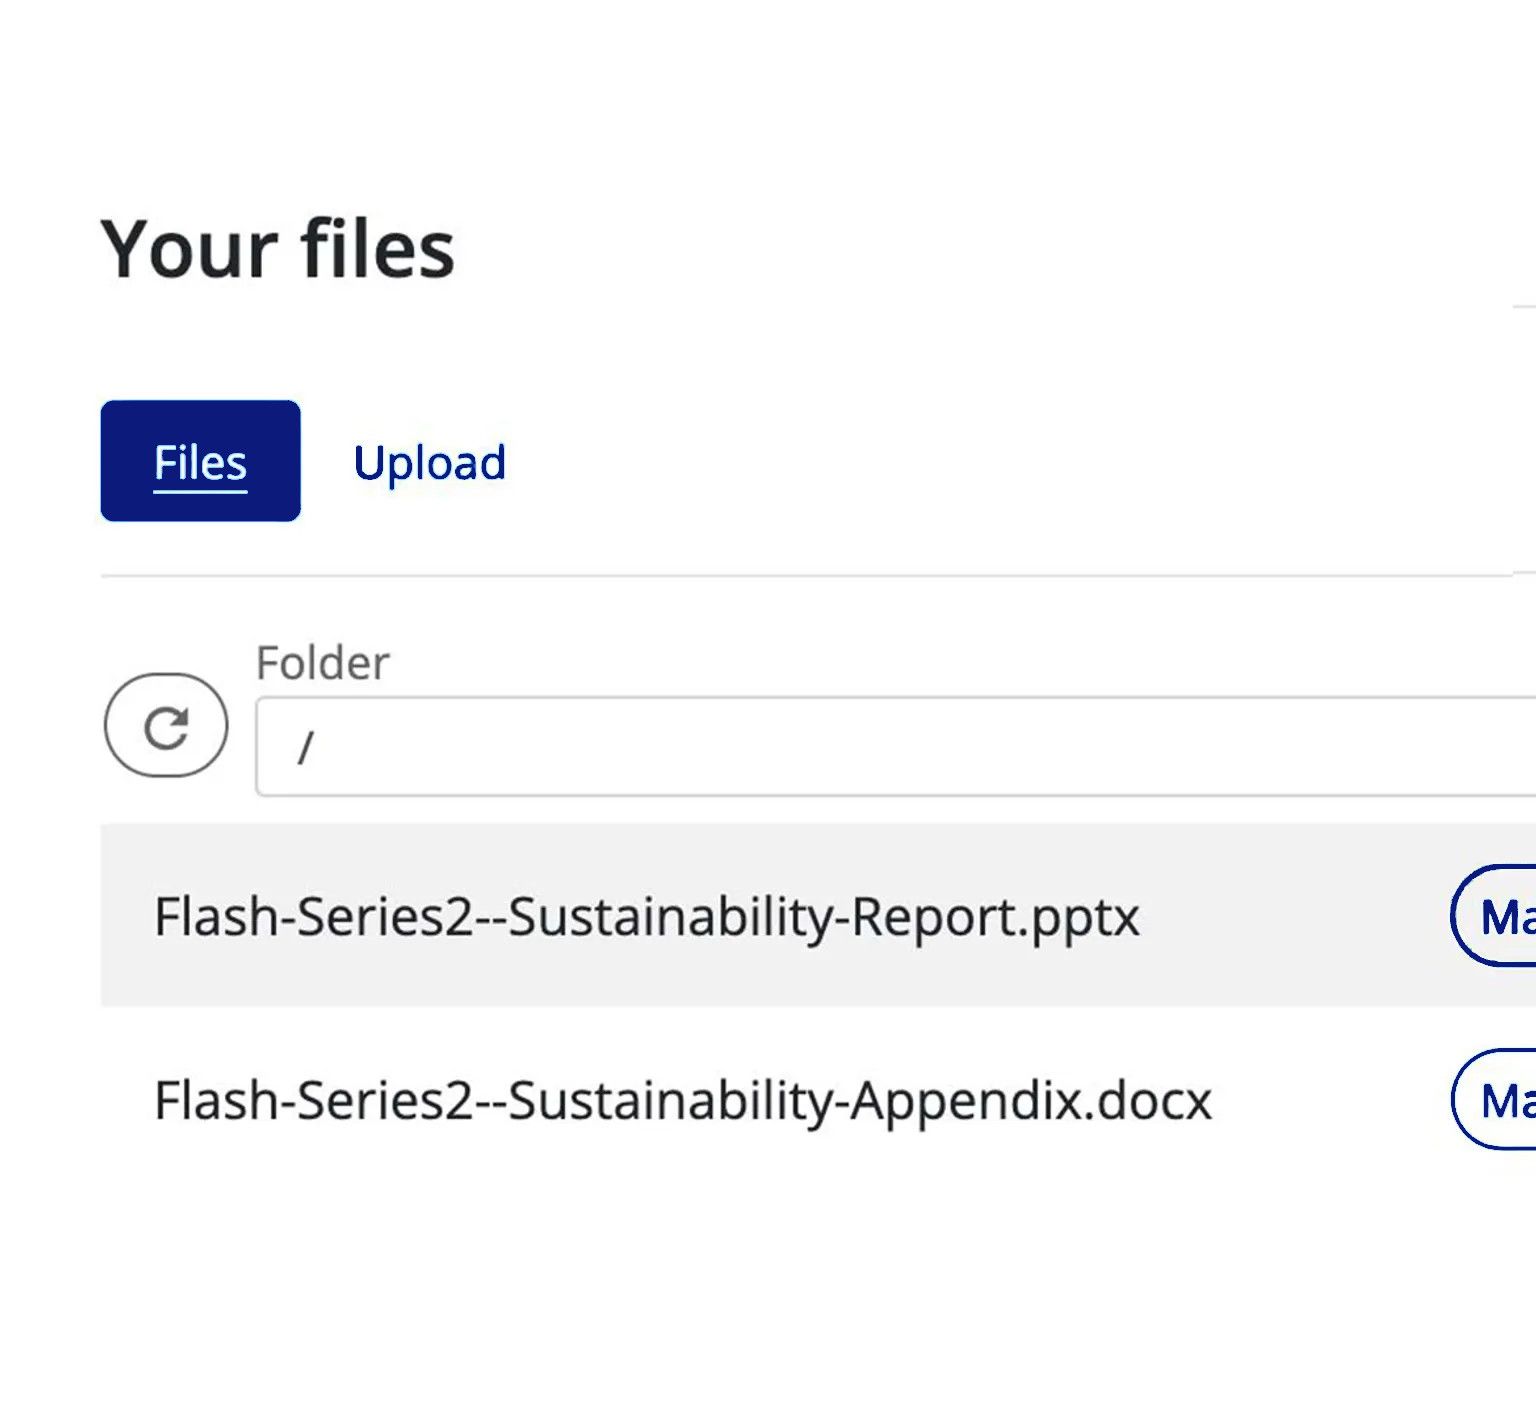
Task: Select Flash-Series2--Sustainability-Report.pptx file name
Action: 647,917
